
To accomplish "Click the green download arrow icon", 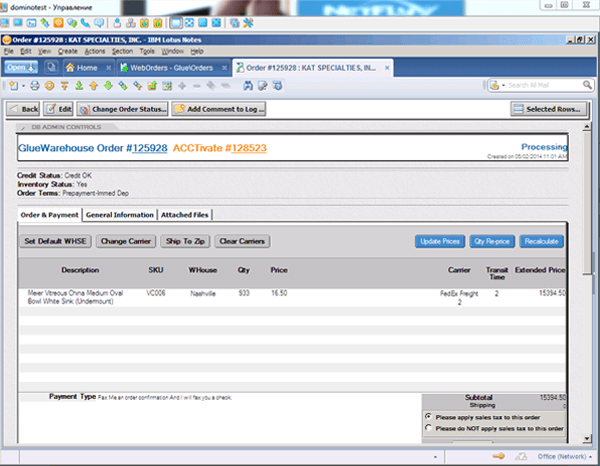I will tap(79, 86).
